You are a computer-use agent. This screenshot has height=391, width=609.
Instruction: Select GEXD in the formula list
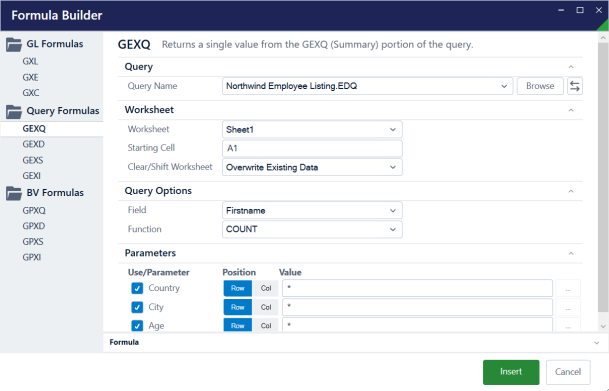point(34,144)
